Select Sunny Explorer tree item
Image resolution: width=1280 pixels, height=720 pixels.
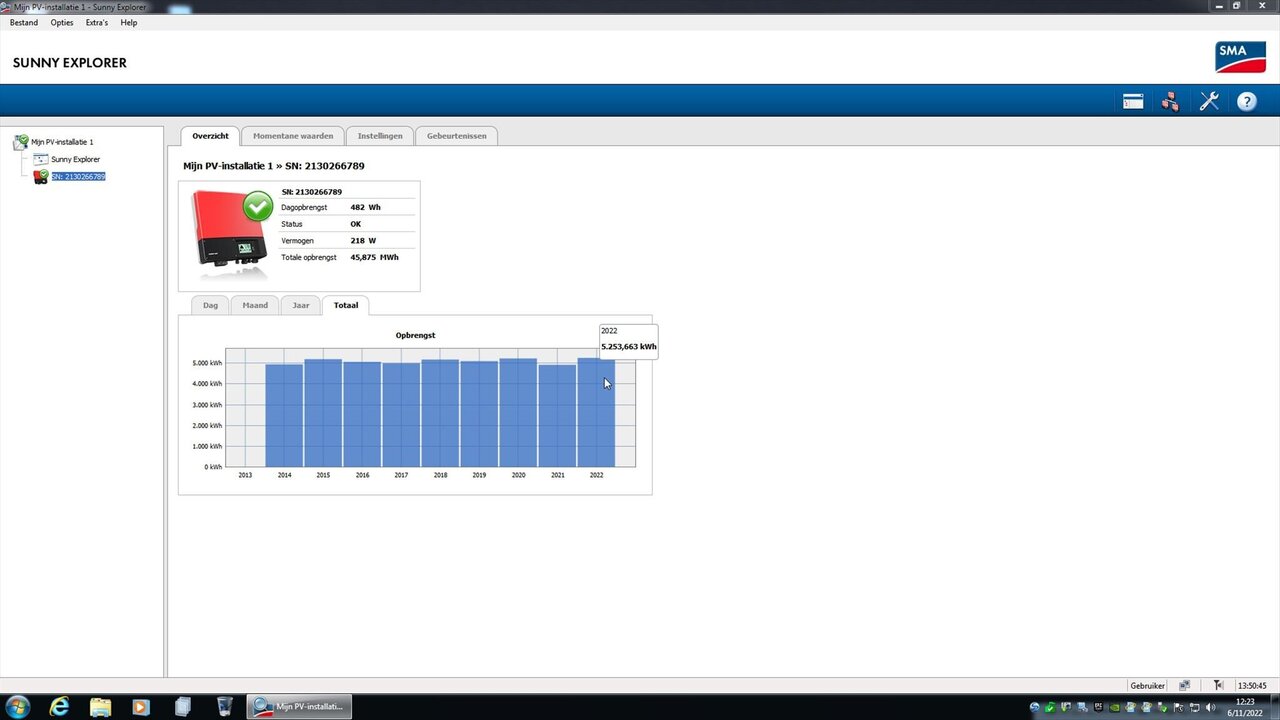coord(75,159)
